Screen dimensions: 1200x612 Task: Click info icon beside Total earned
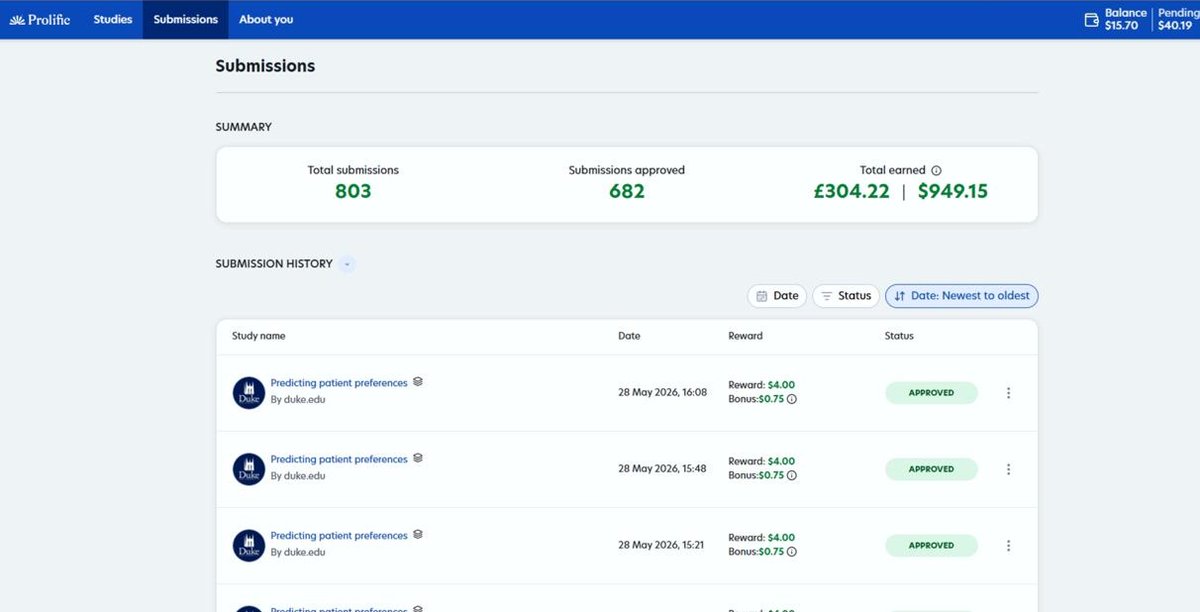(x=936, y=171)
